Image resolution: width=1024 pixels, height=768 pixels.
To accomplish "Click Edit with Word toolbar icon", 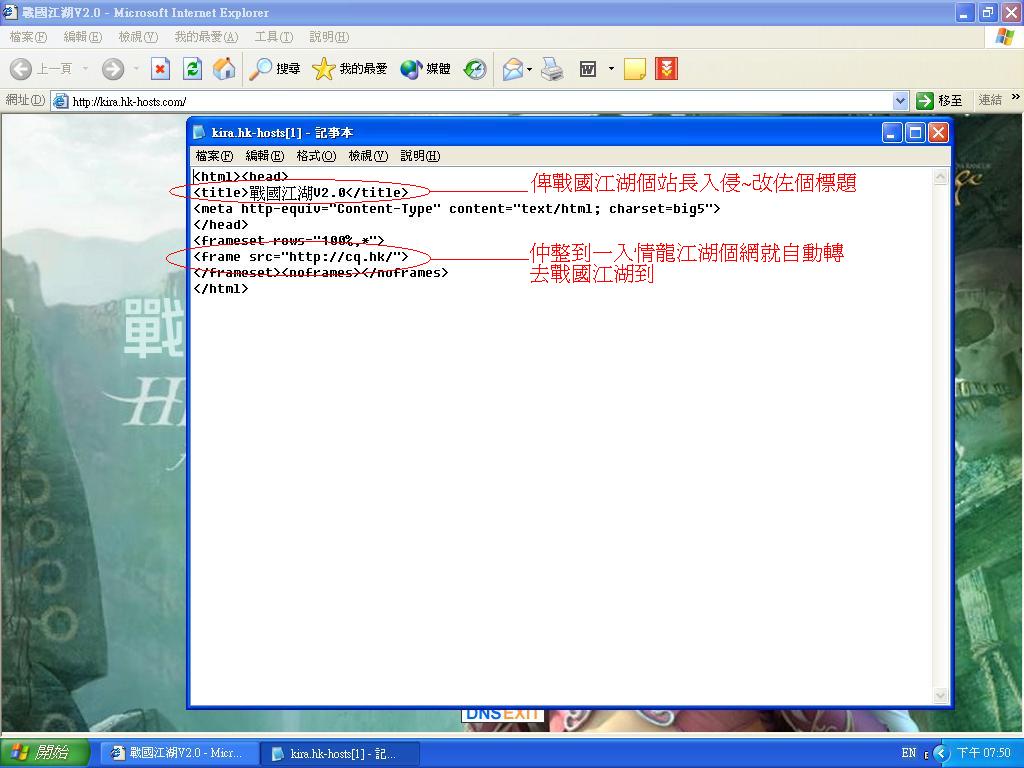I will point(588,69).
